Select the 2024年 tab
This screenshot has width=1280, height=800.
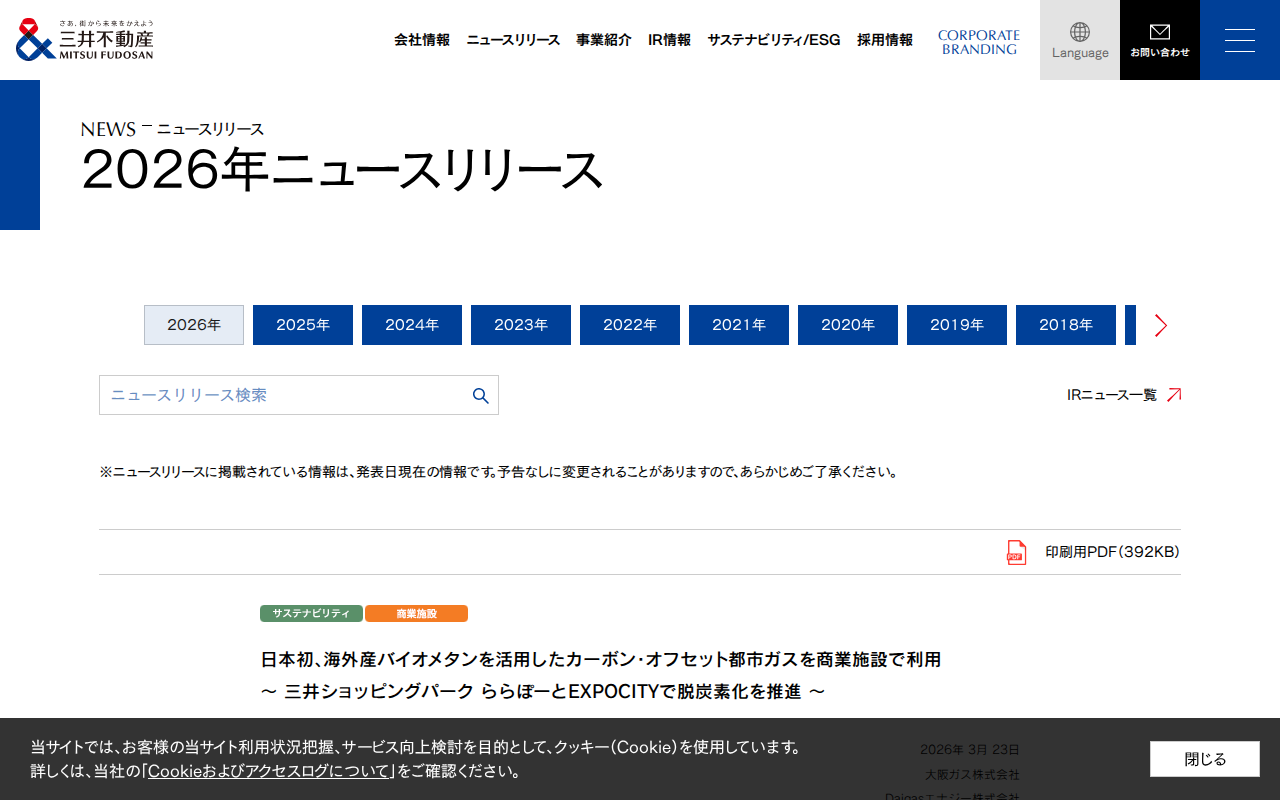coord(412,325)
